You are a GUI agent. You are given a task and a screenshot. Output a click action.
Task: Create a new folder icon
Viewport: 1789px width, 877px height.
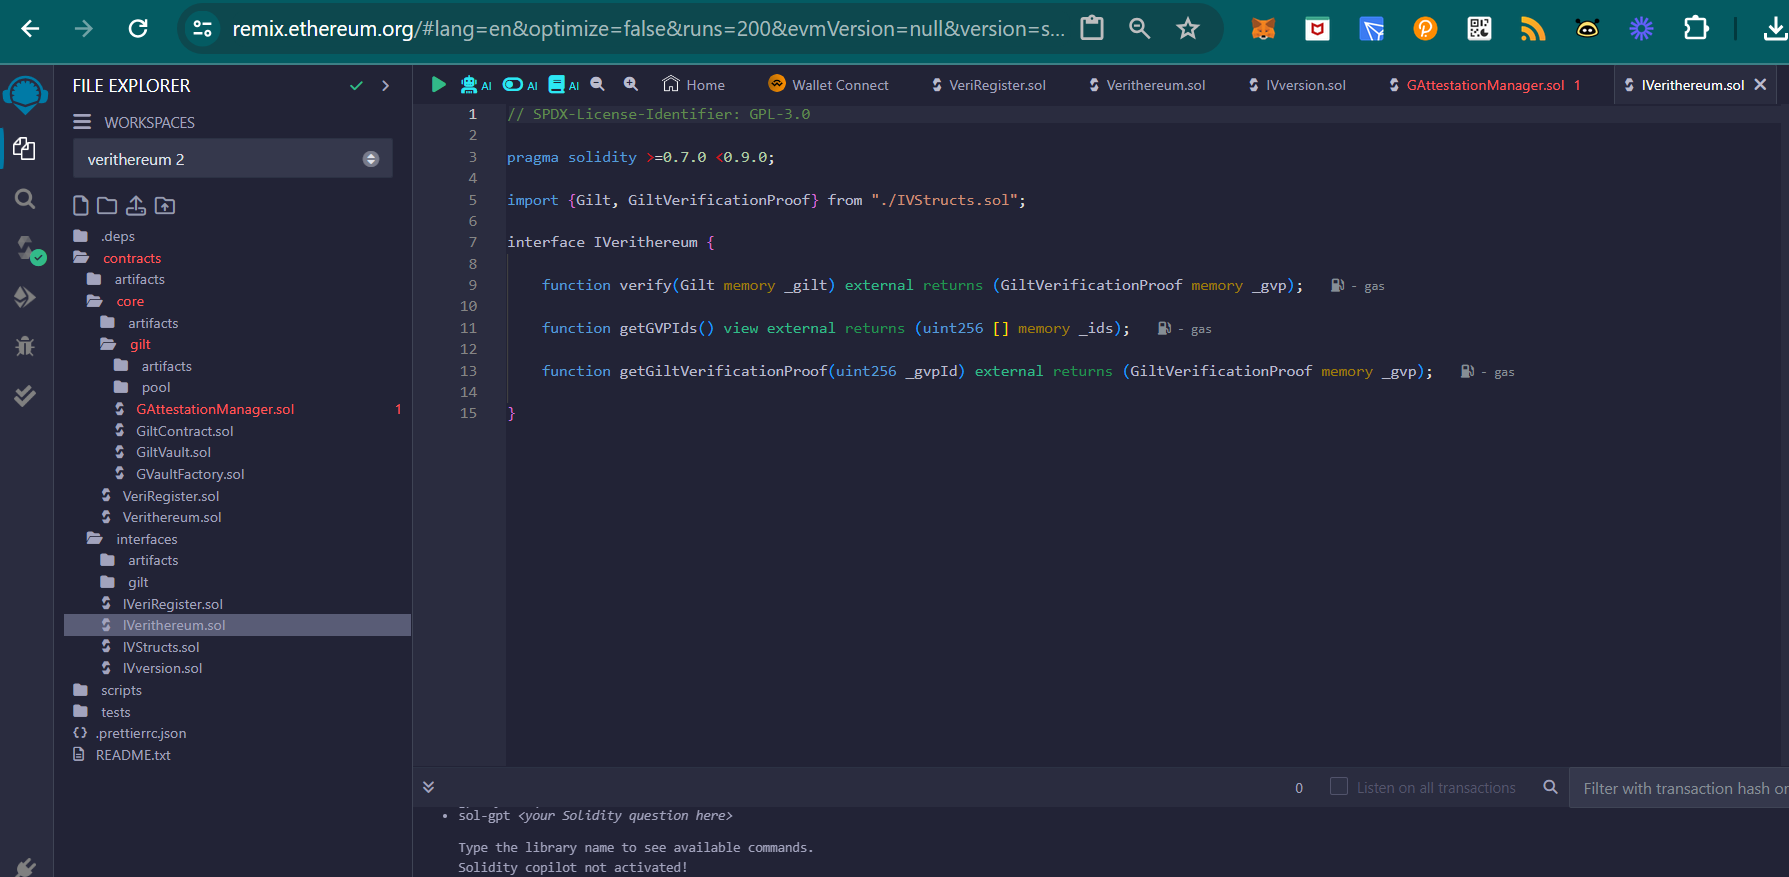[x=107, y=206]
